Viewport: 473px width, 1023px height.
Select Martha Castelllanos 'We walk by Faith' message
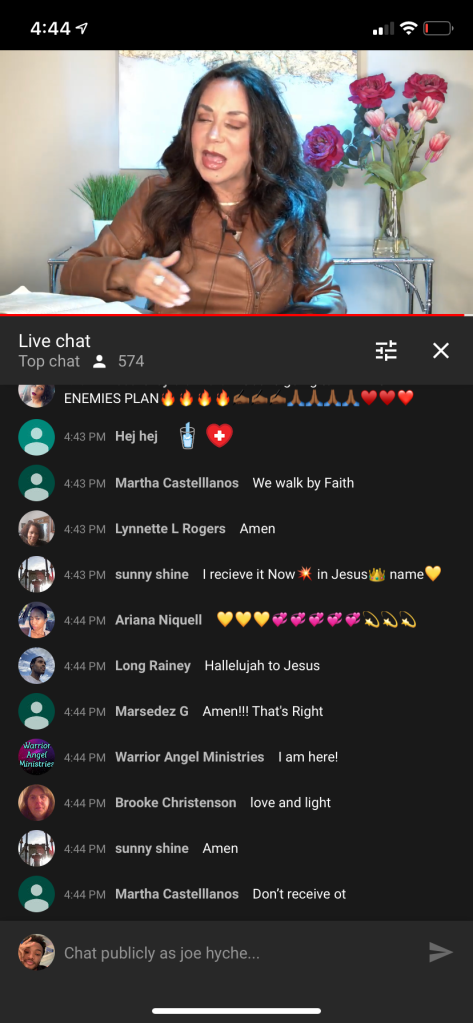click(x=303, y=483)
